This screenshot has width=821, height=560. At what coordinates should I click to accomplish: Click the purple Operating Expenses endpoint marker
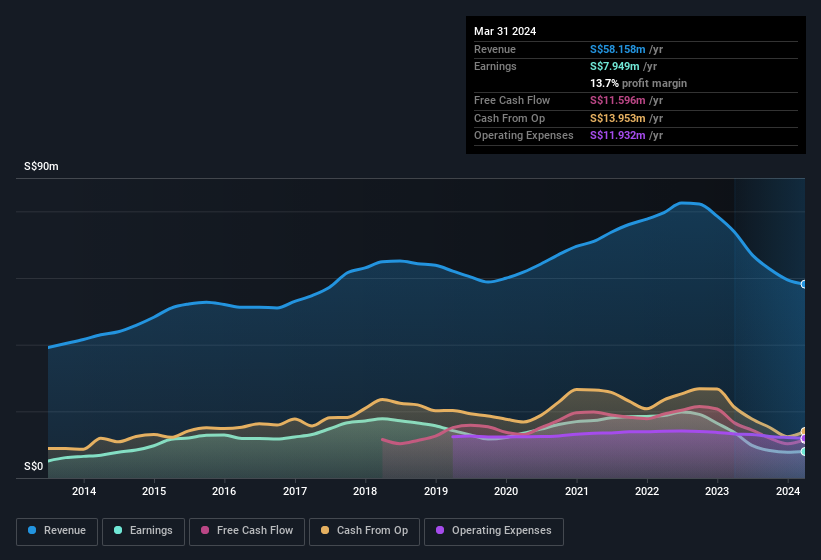(804, 439)
